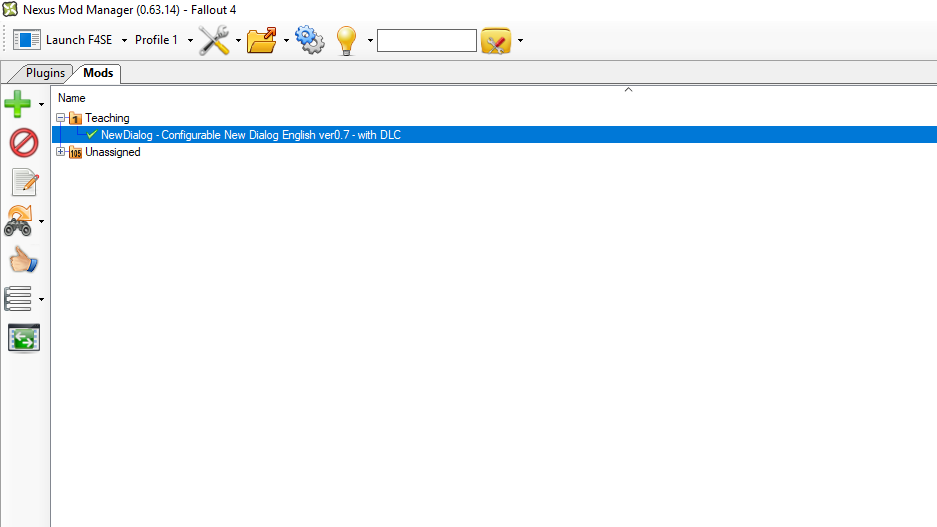Toggle the NewDialog mod green checkmark
This screenshot has width=937, height=527.
92,134
